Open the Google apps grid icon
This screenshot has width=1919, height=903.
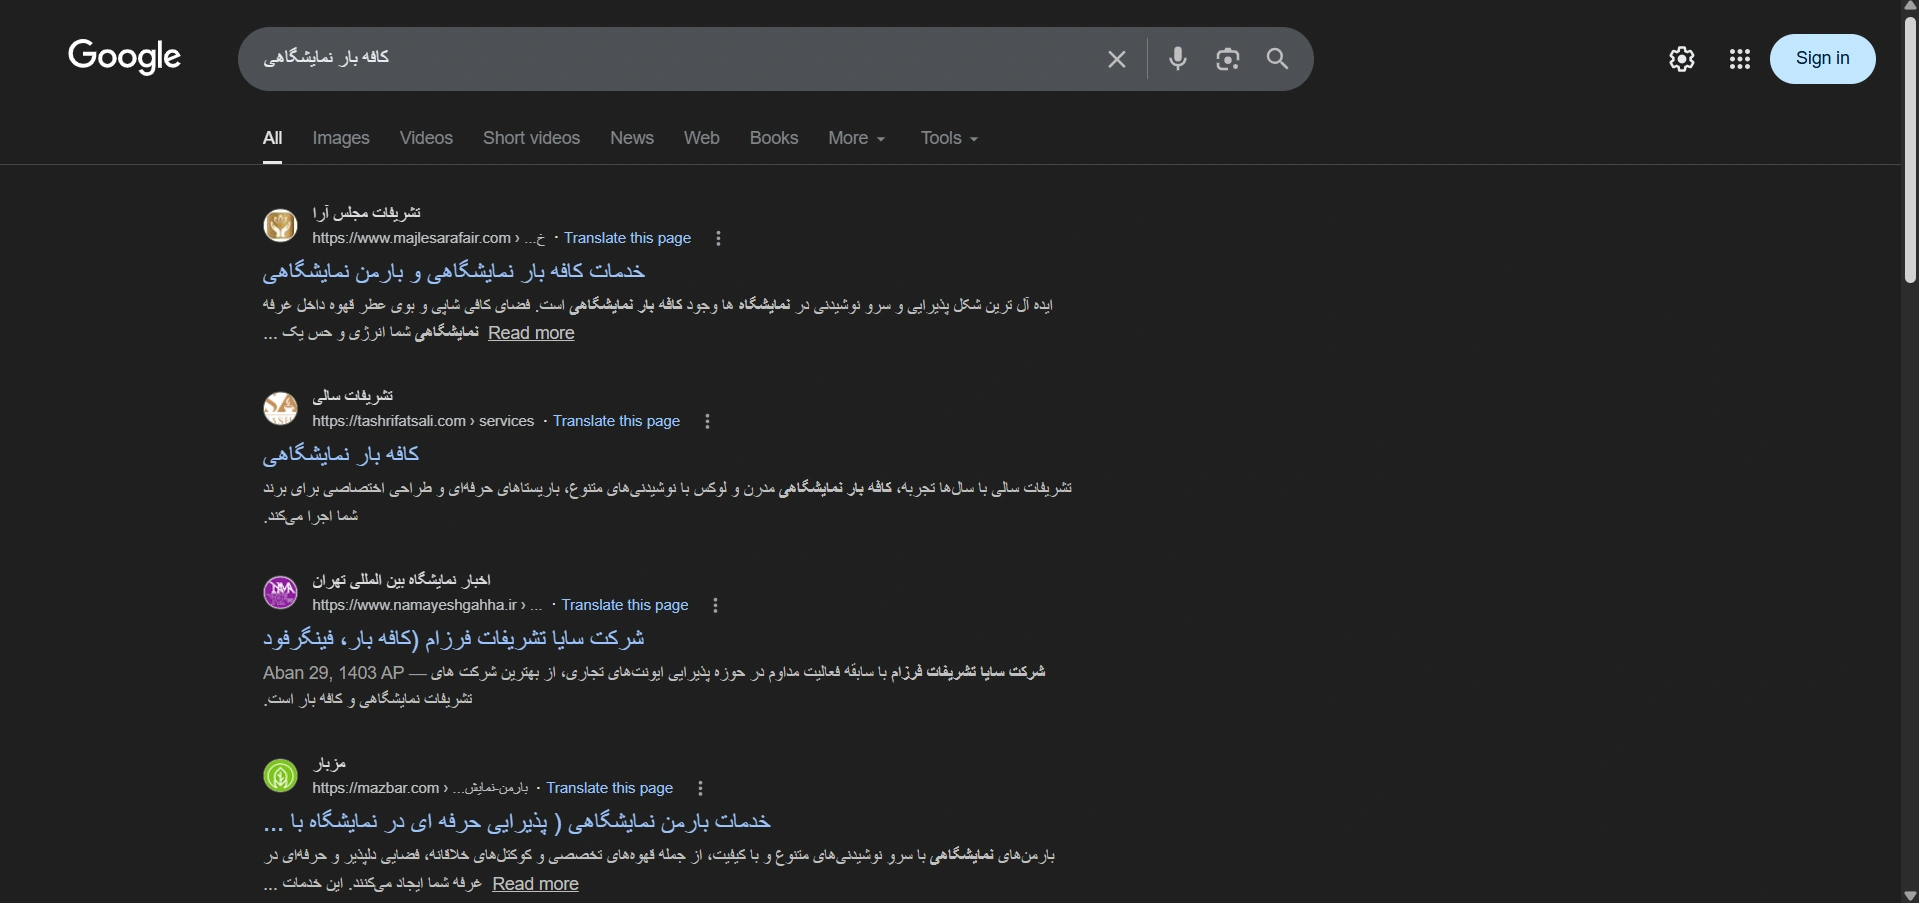1740,59
